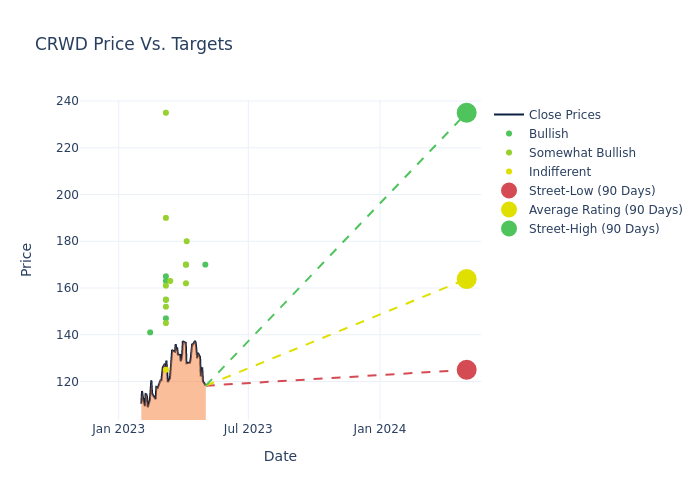This screenshot has width=700, height=500.
Task: Click the green Street-High marker on the chart
Action: tap(466, 113)
